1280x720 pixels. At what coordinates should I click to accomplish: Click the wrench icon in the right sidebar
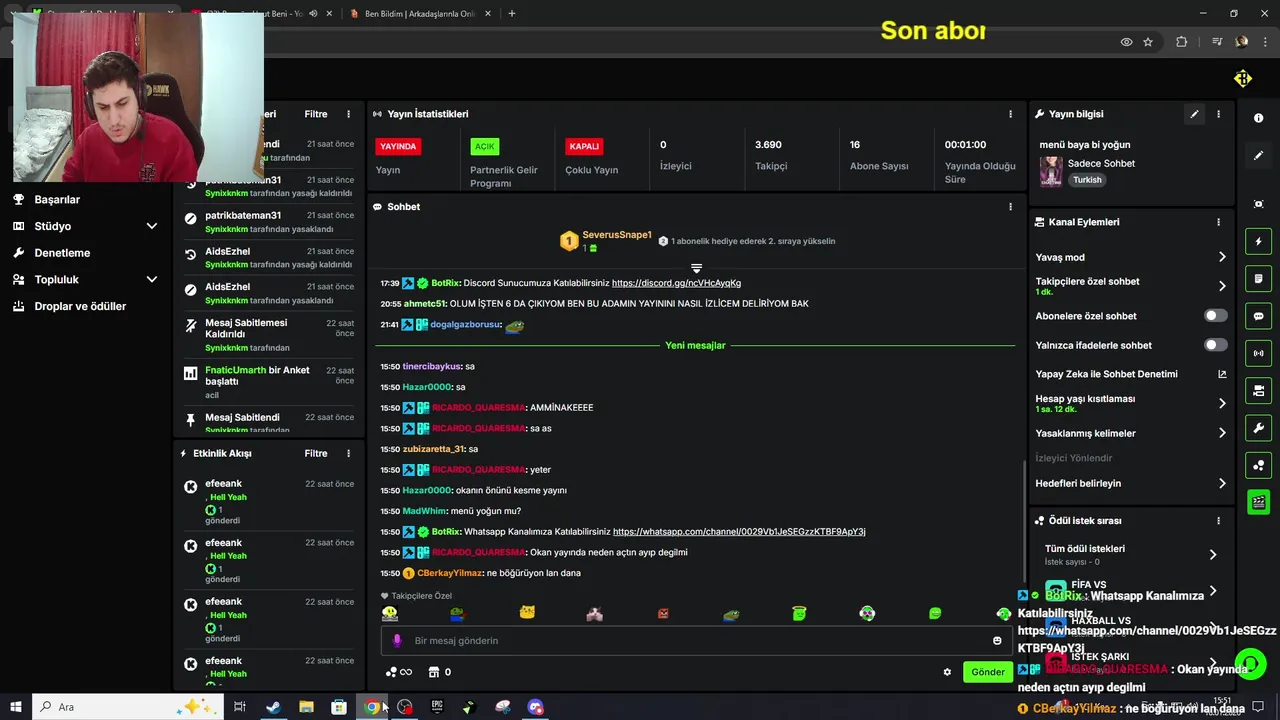(x=1258, y=428)
